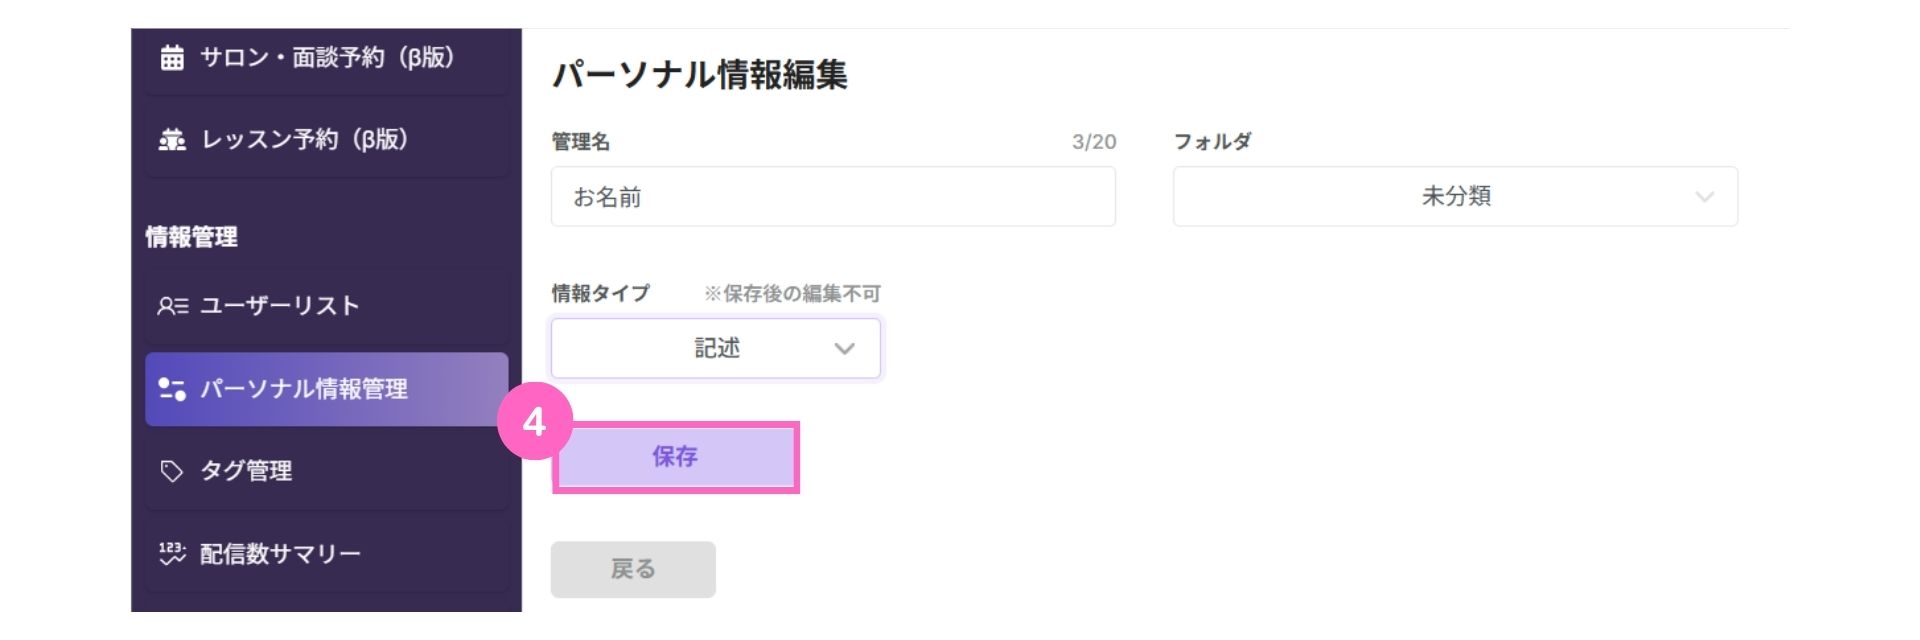Go to ユーザーリスト in the sidebar
The width and height of the screenshot is (1920, 640).
(327, 306)
